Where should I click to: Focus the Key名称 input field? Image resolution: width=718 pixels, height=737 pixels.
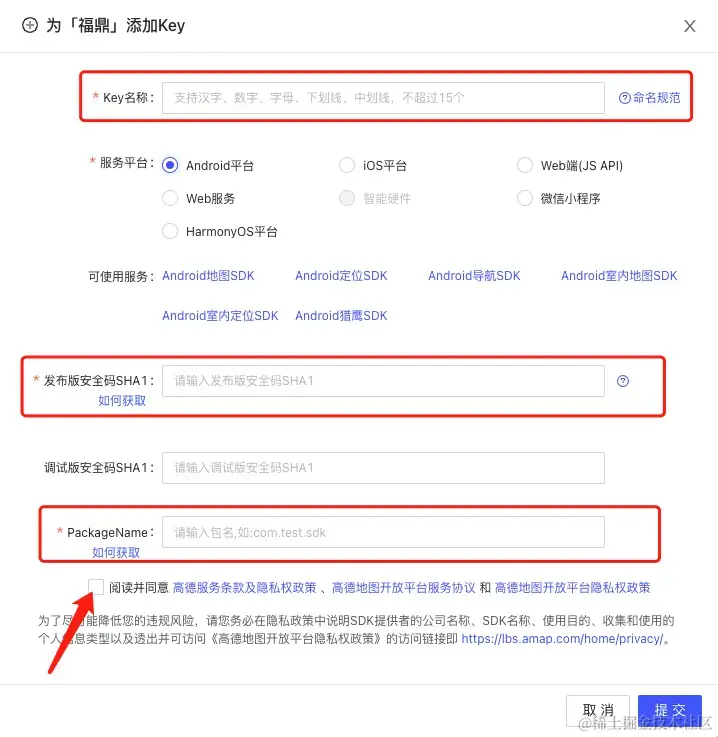[383, 98]
